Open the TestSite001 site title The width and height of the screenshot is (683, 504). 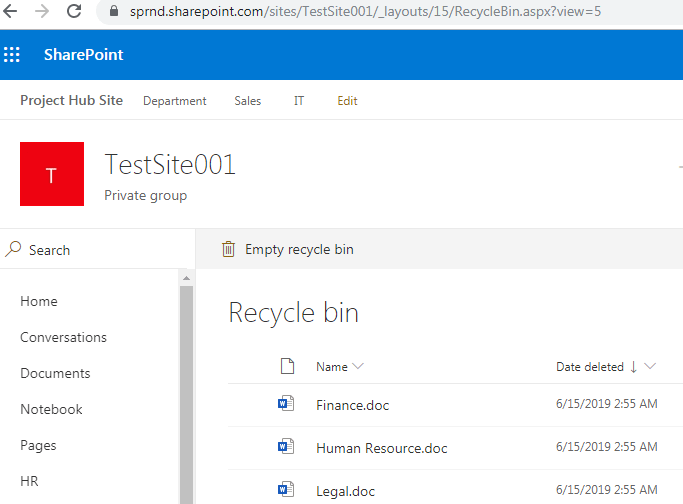click(x=170, y=165)
